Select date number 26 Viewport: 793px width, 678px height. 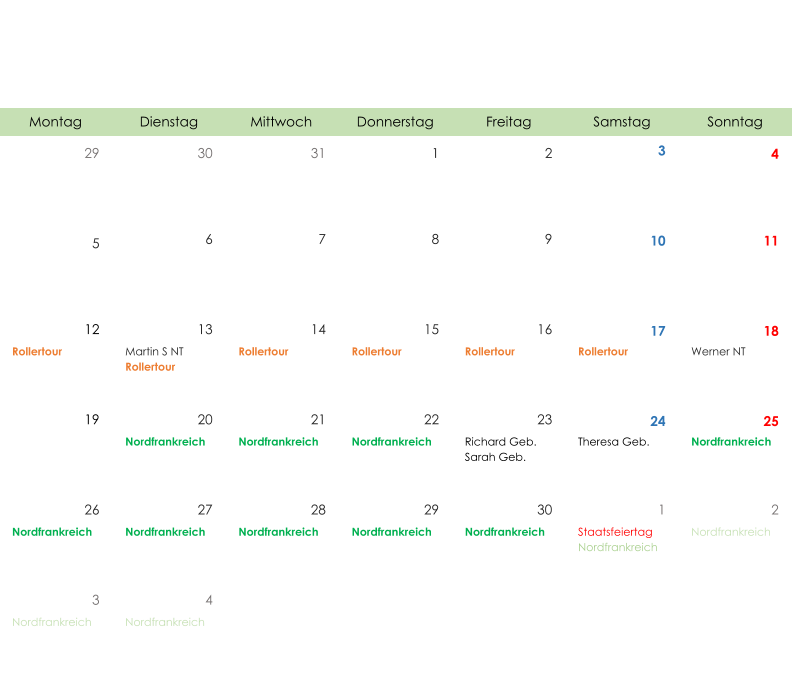click(x=92, y=510)
